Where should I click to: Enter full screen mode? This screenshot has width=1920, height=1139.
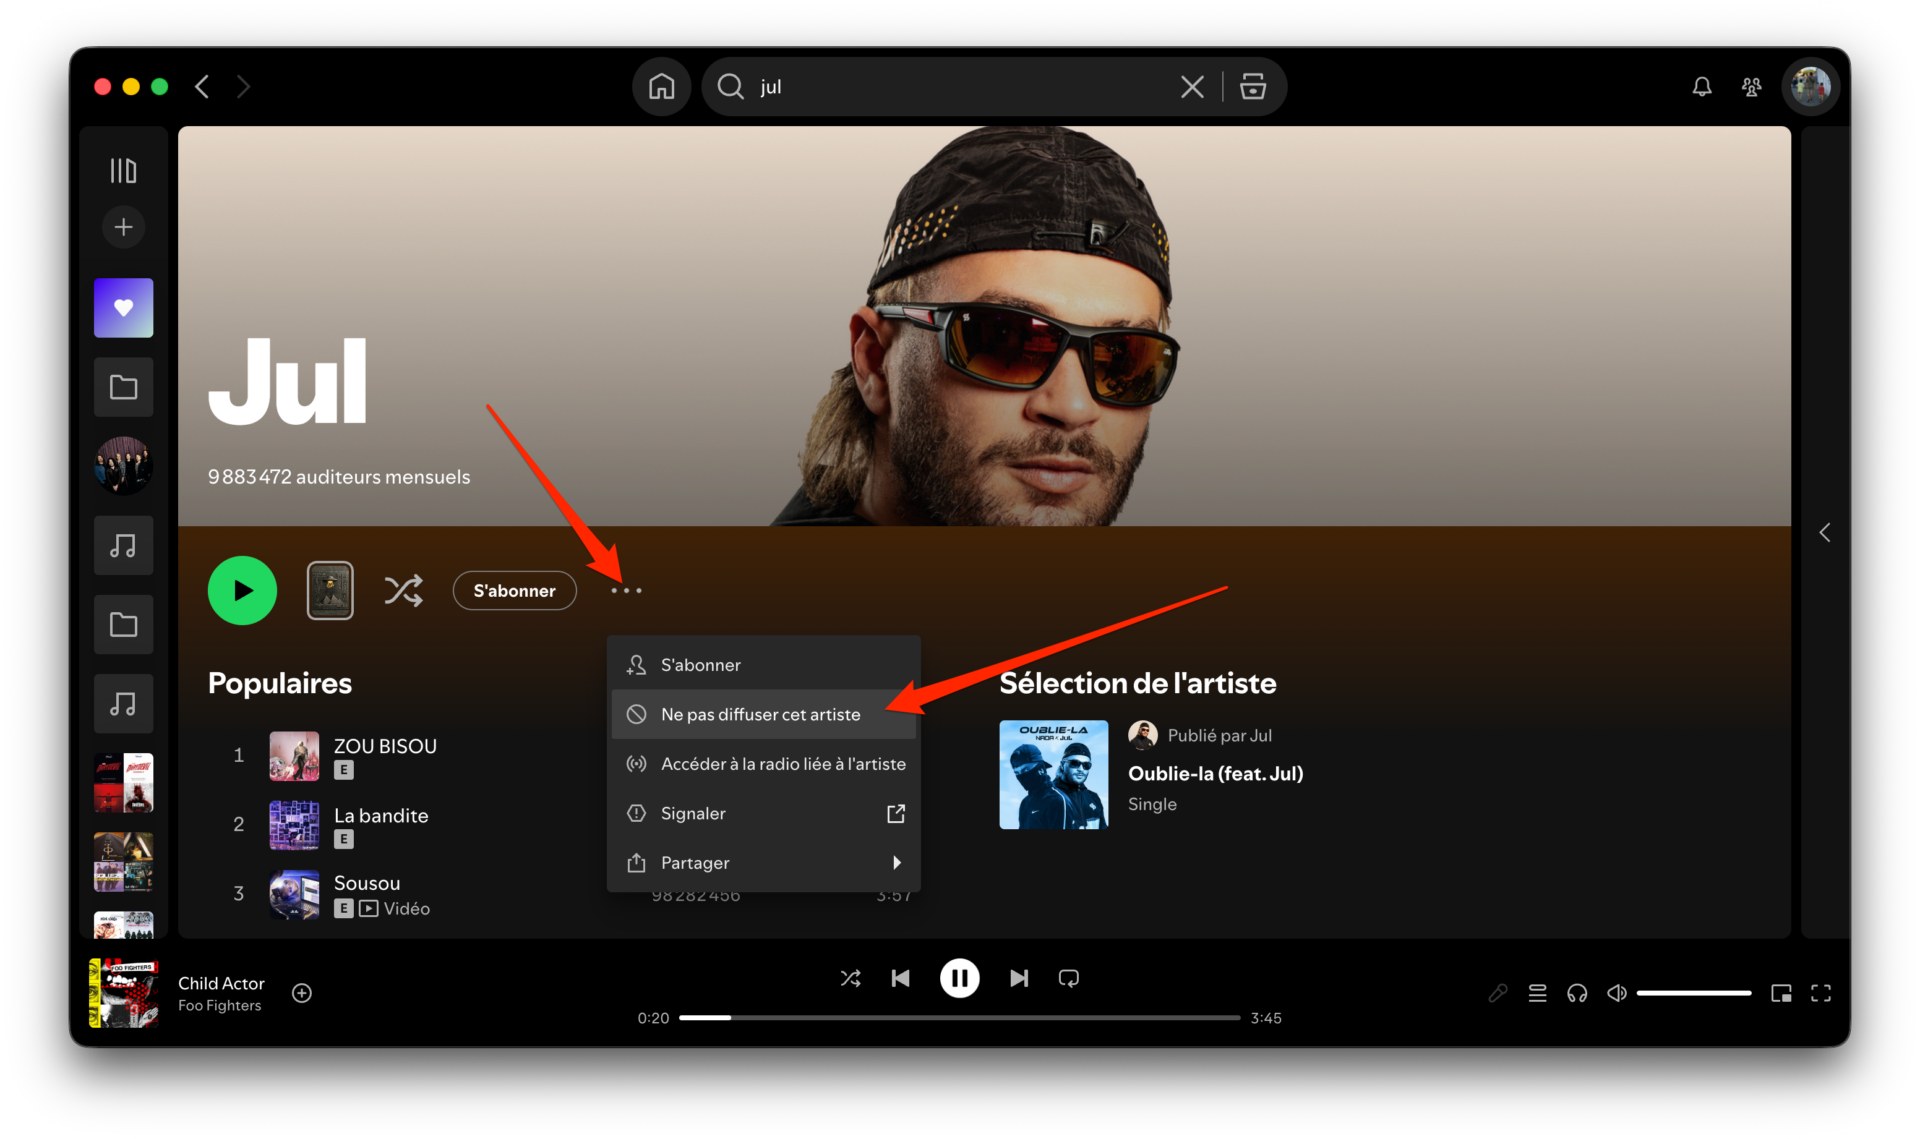click(x=1821, y=993)
